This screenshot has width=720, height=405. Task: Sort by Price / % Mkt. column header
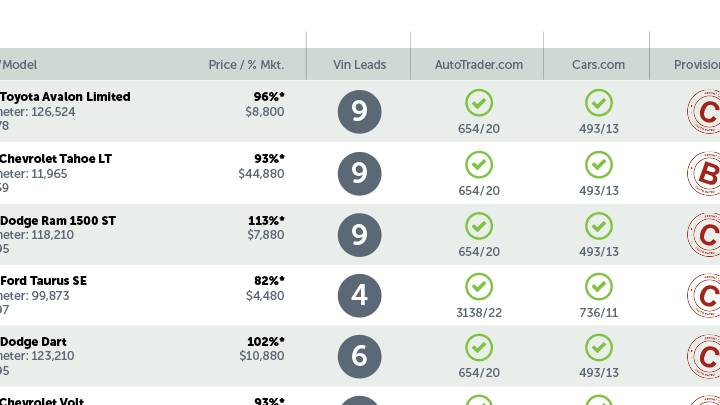pyautogui.click(x=247, y=65)
